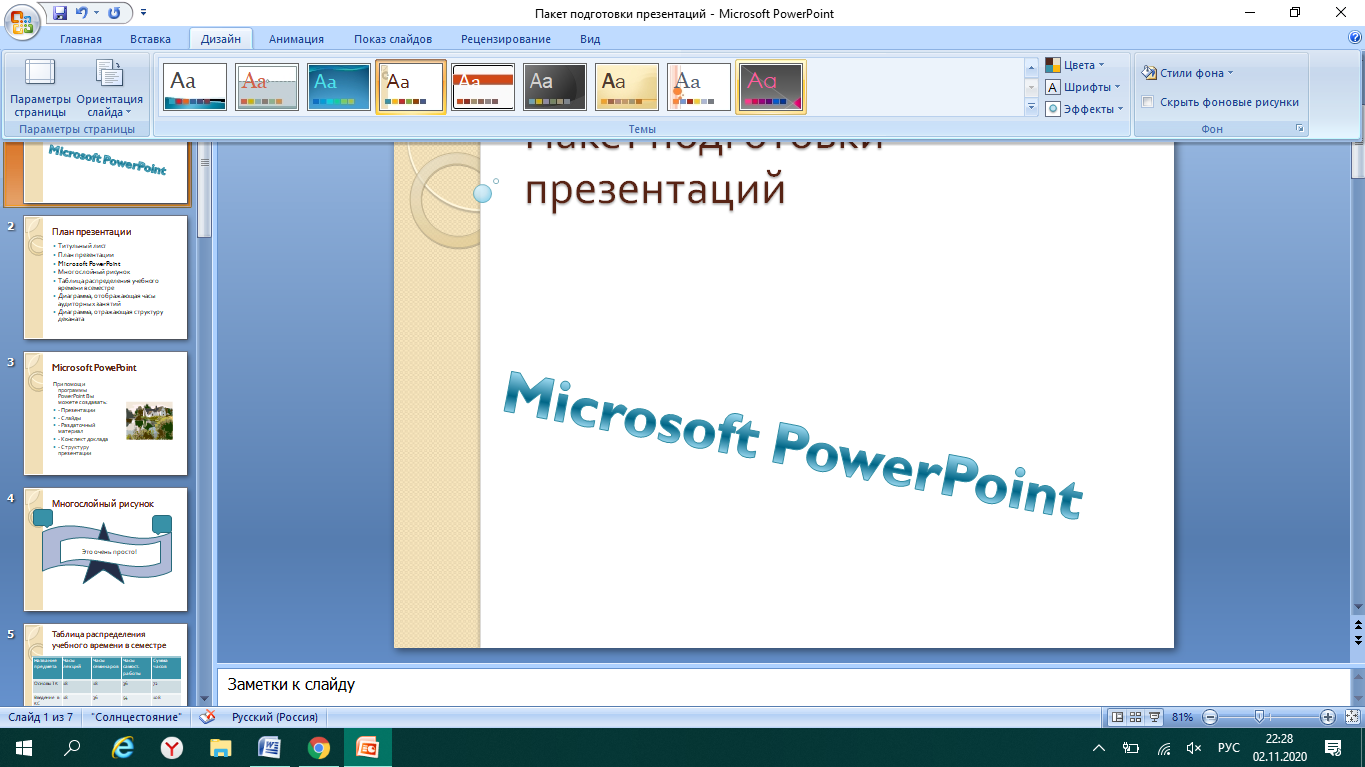Open the Шрифты theme fonts dropdown
This screenshot has width=1365, height=767.
pos(1083,87)
